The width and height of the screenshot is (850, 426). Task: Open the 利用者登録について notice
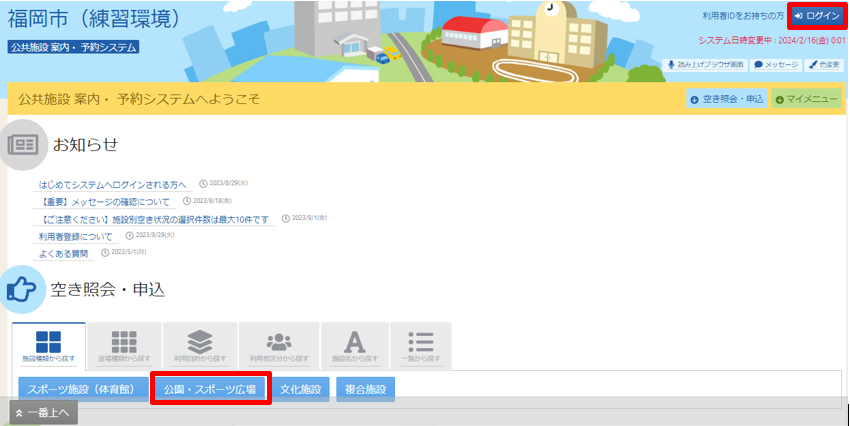point(75,237)
